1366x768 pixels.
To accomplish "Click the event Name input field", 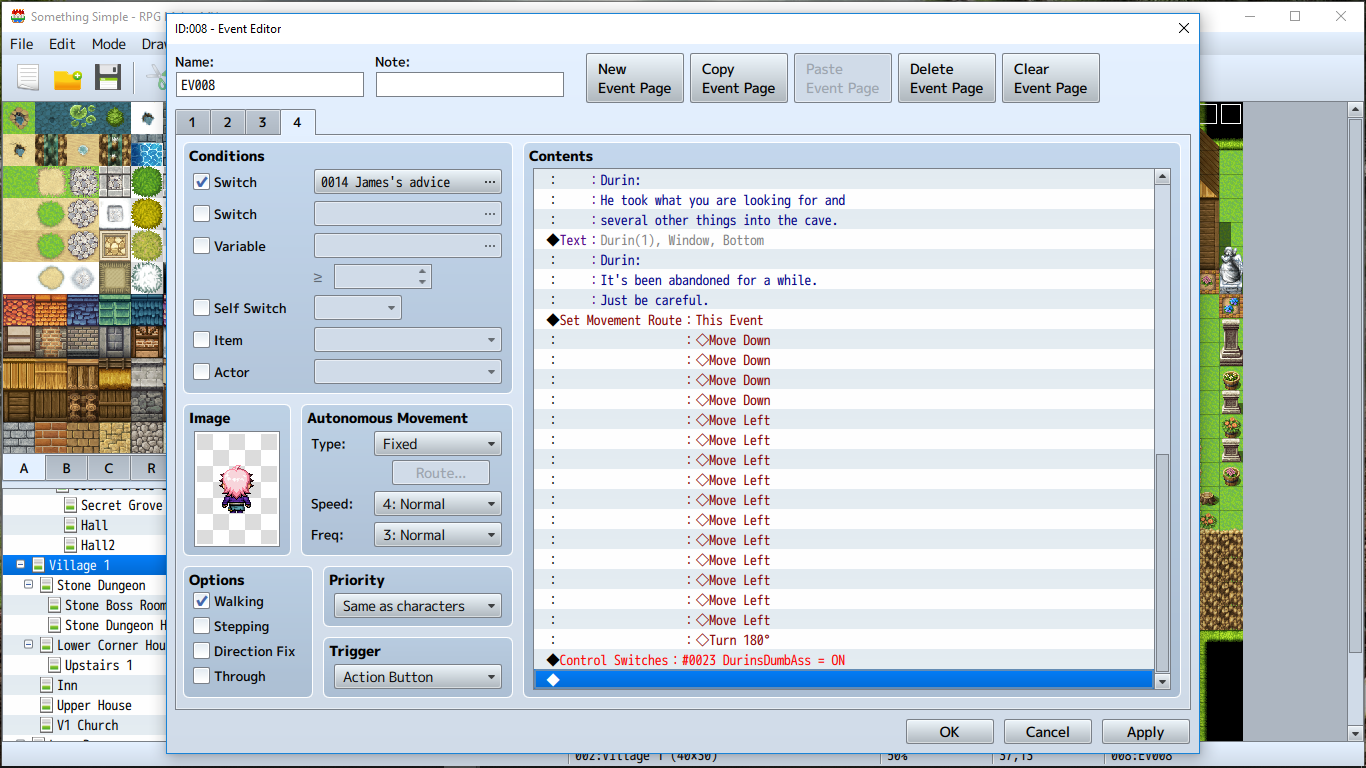I will pos(270,85).
